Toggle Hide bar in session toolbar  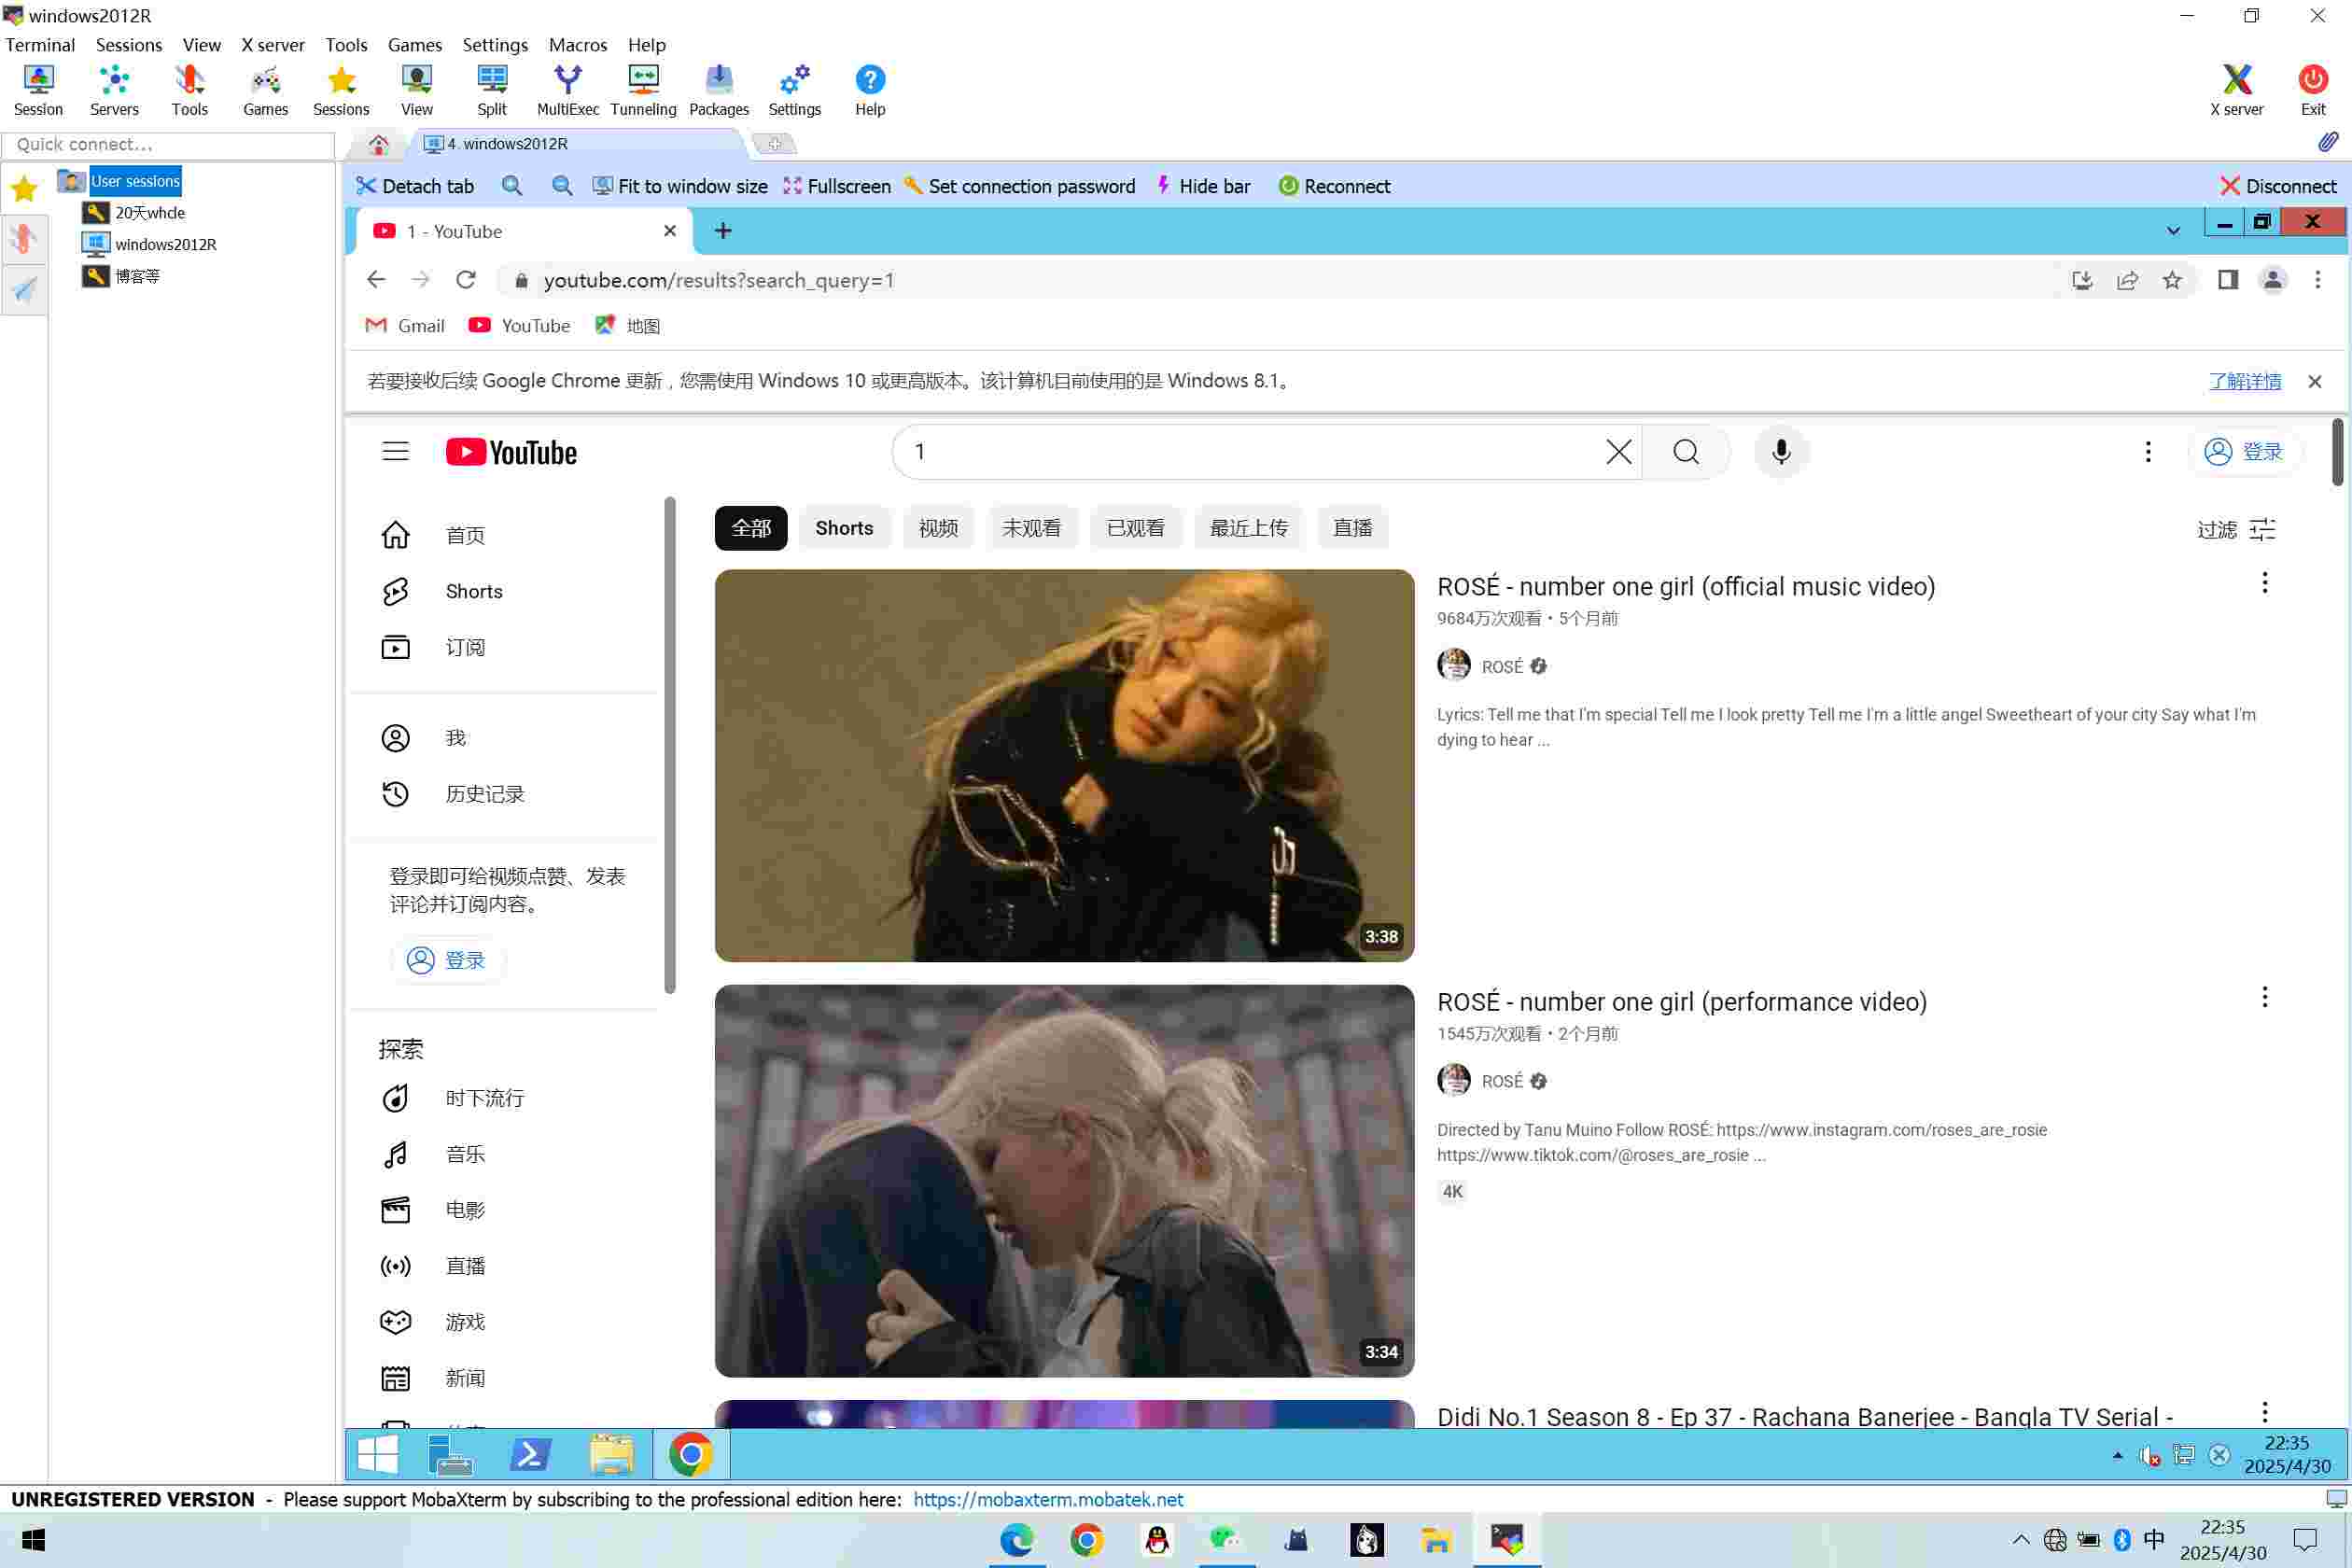[1203, 186]
